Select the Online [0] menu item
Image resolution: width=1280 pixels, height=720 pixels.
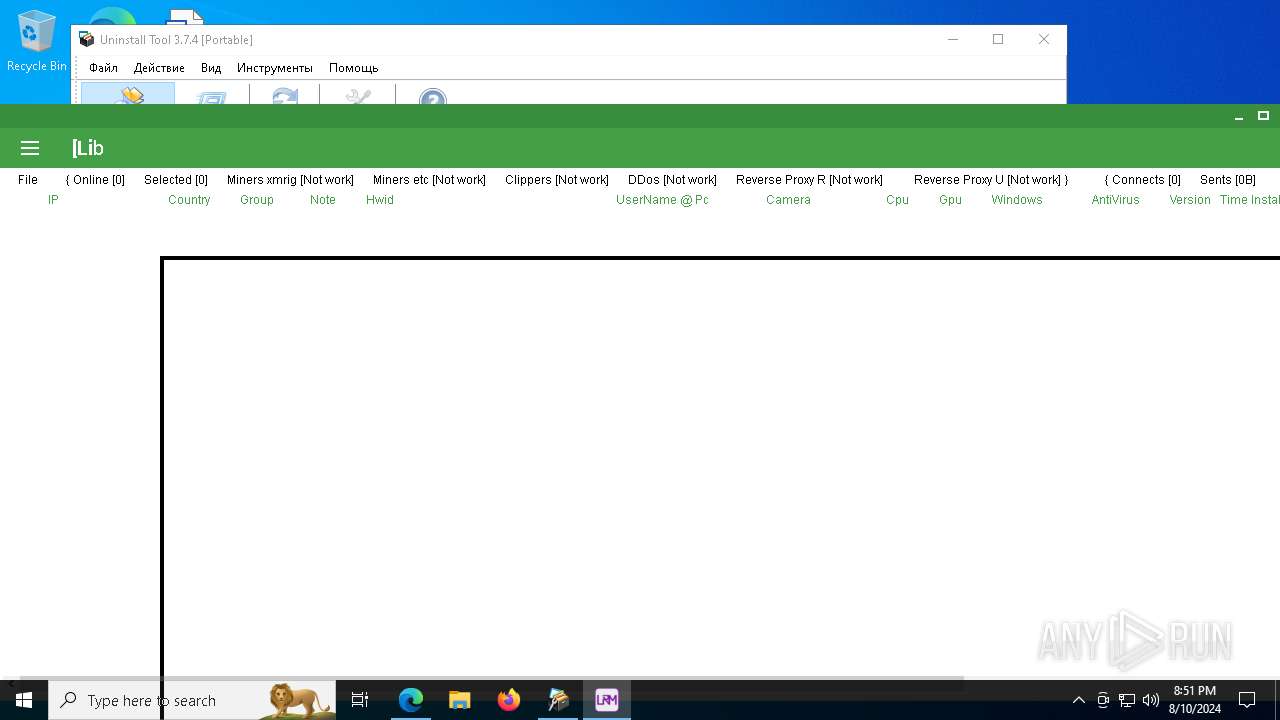[95, 180]
